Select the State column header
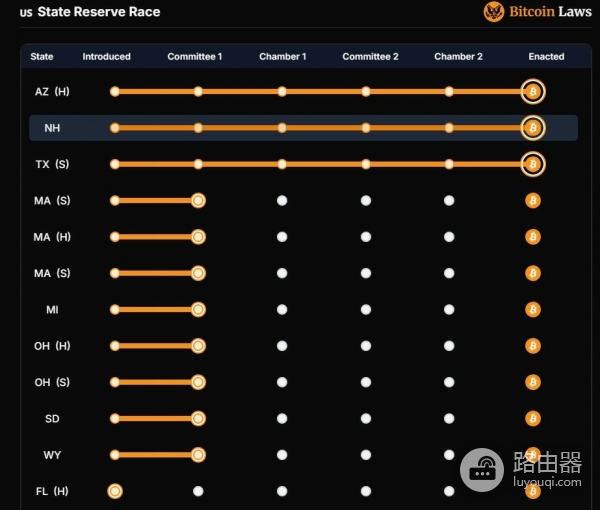 coord(42,57)
